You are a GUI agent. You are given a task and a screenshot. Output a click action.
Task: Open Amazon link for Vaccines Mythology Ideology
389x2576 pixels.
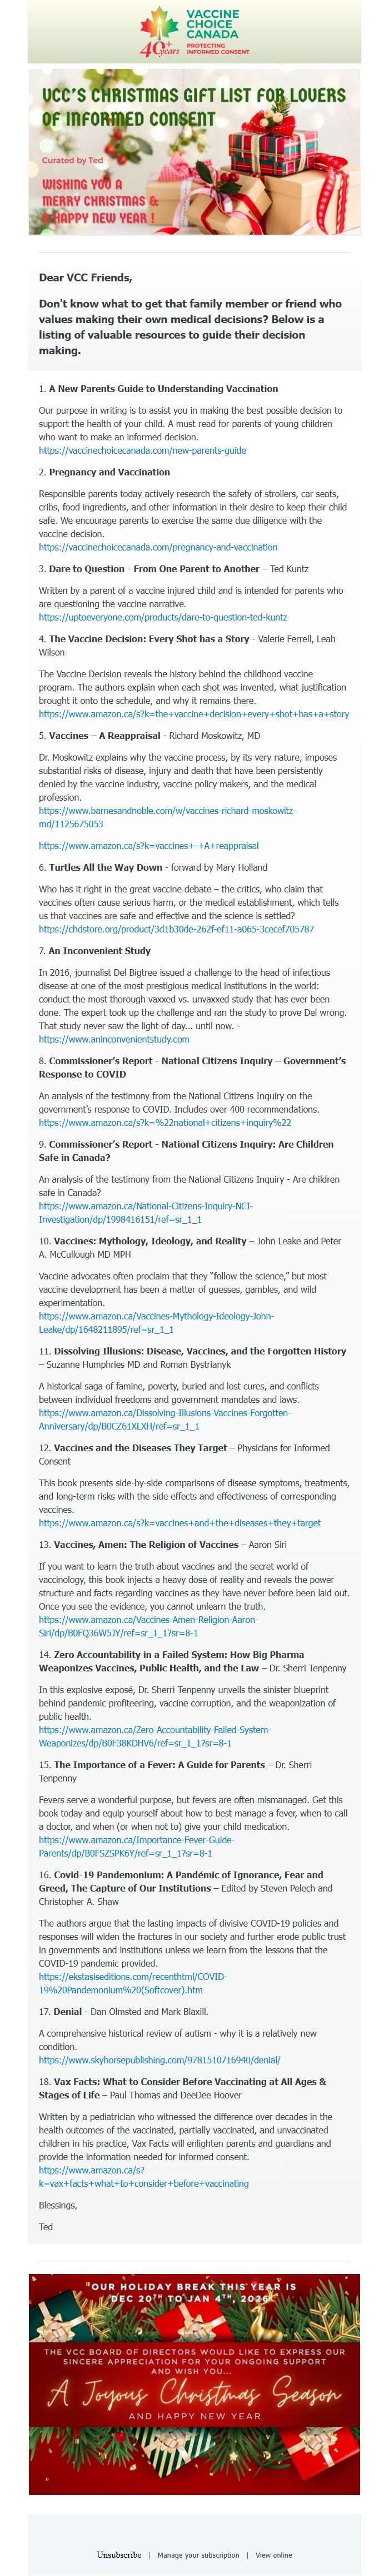[156, 1323]
